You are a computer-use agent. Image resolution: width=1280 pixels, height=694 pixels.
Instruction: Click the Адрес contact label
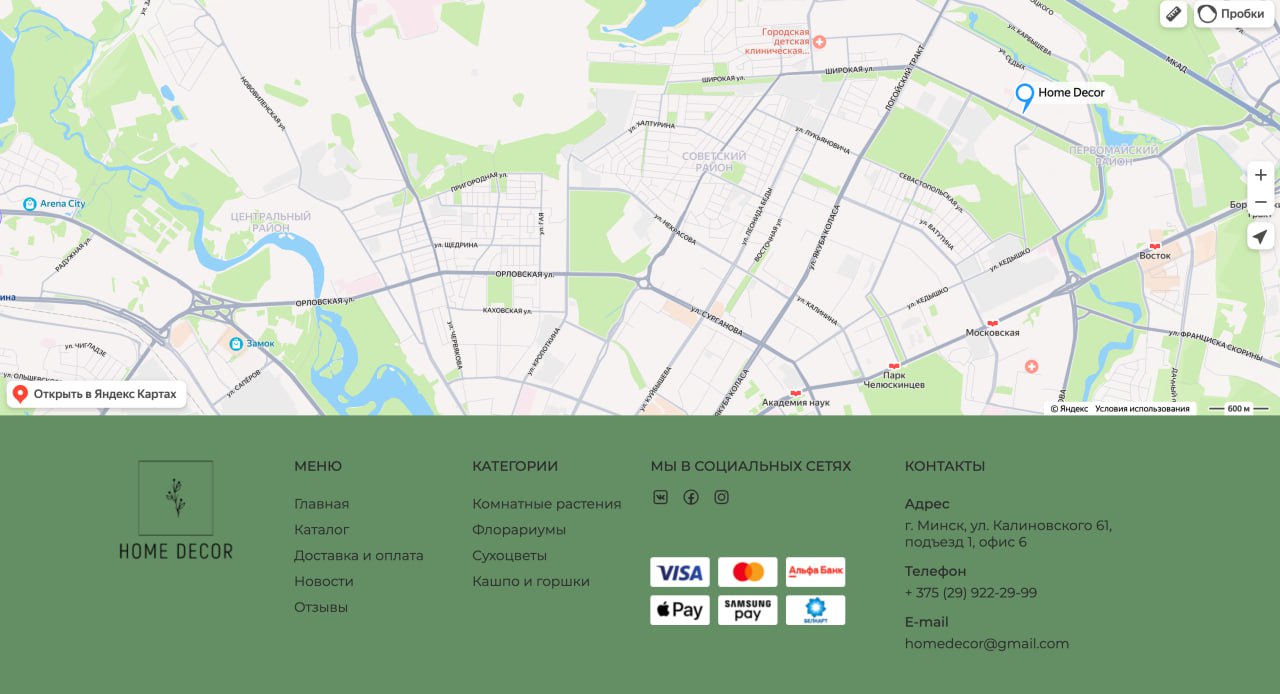(x=927, y=504)
